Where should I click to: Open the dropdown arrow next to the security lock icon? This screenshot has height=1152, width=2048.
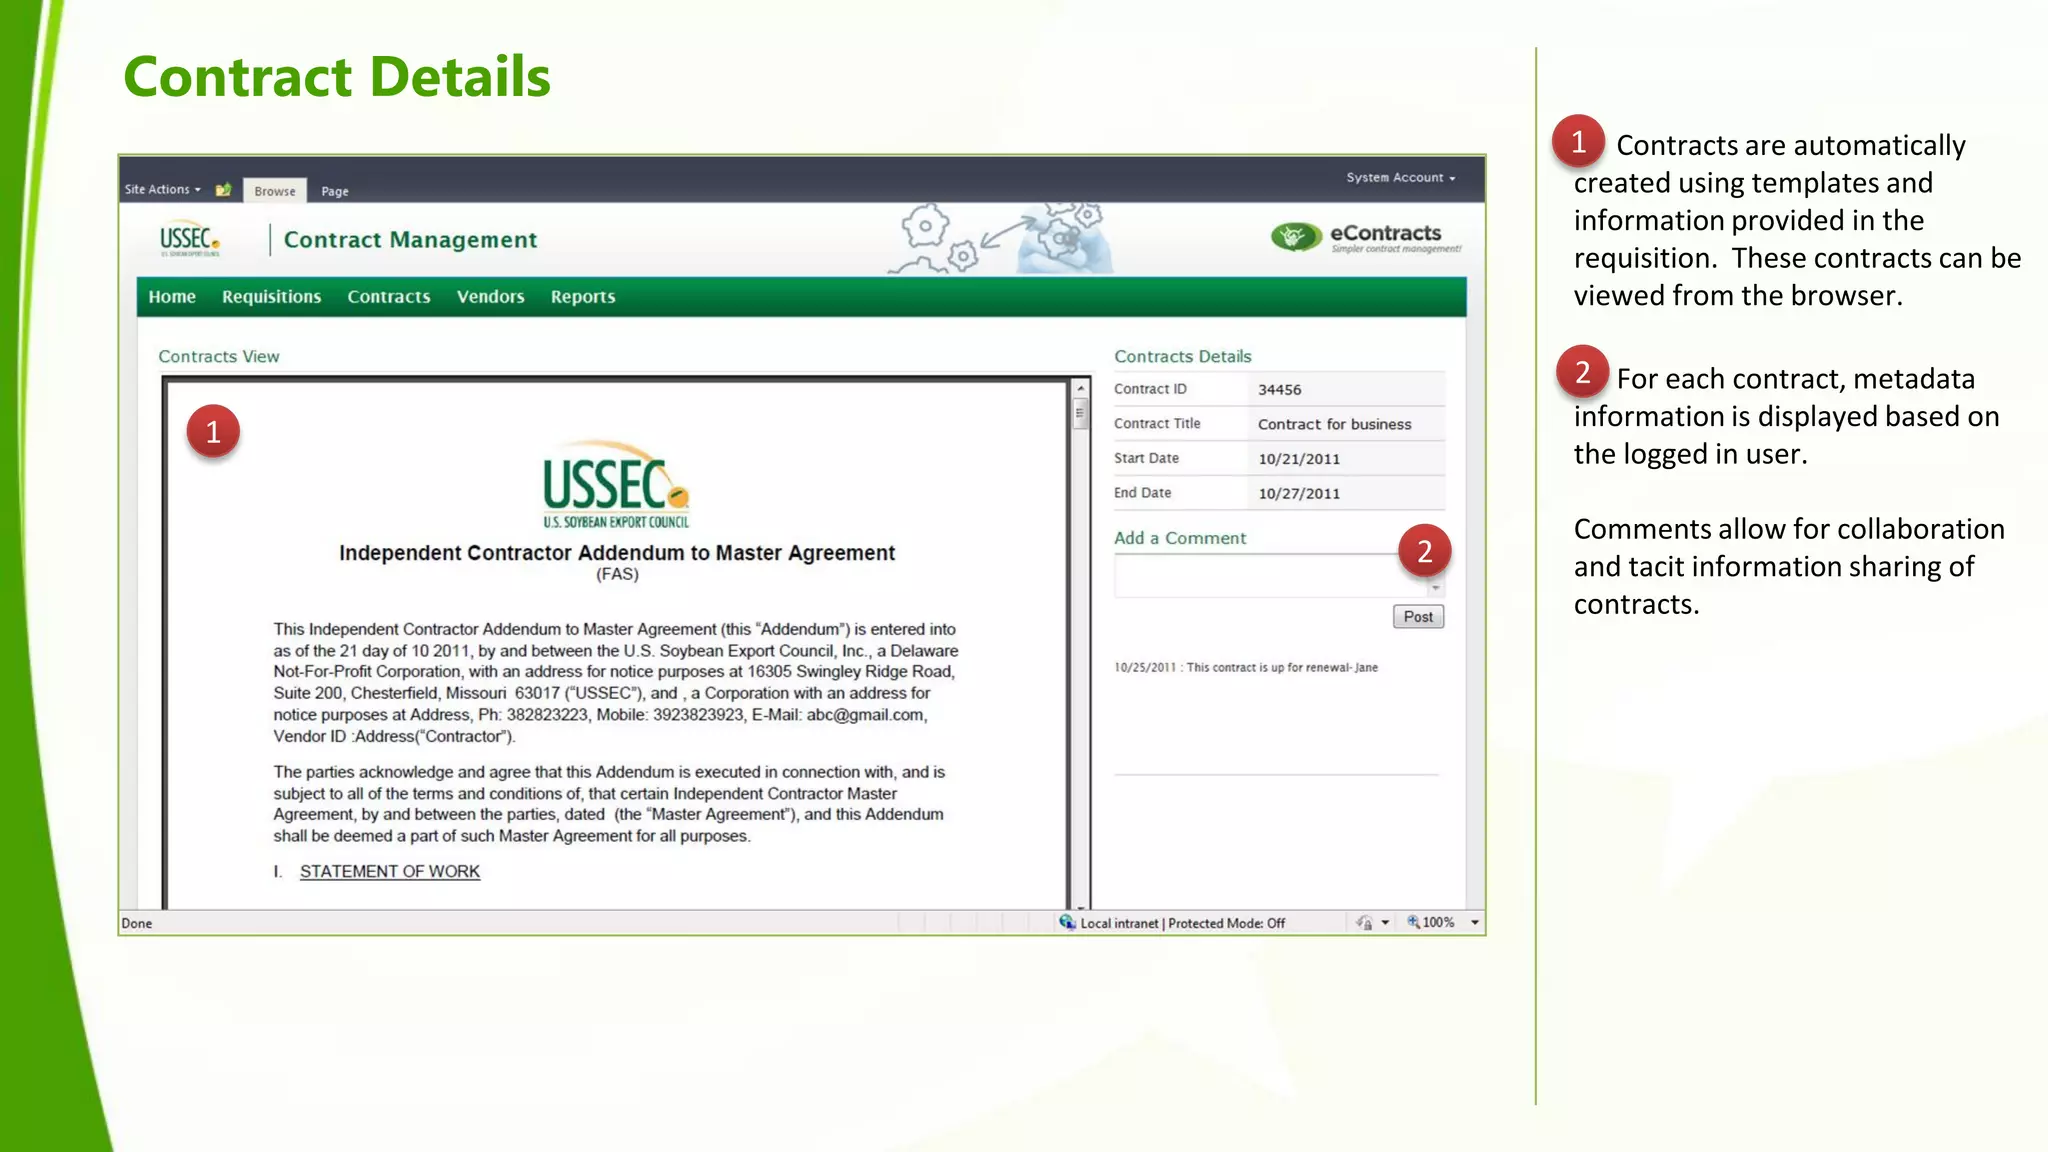[x=1385, y=923]
